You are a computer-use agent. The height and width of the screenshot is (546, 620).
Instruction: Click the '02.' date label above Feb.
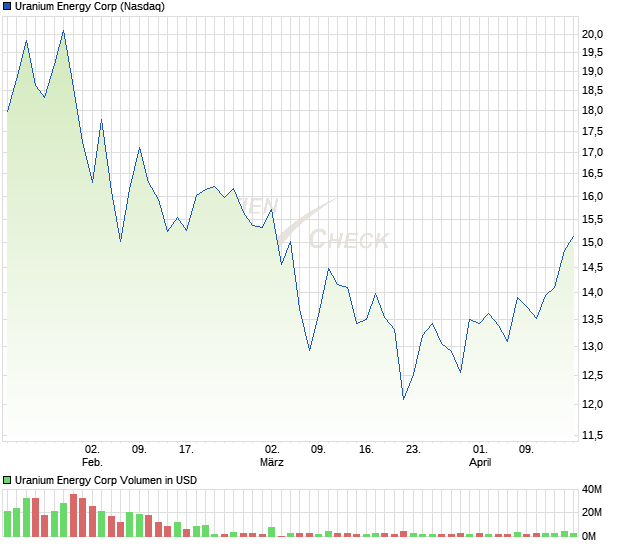point(92,450)
